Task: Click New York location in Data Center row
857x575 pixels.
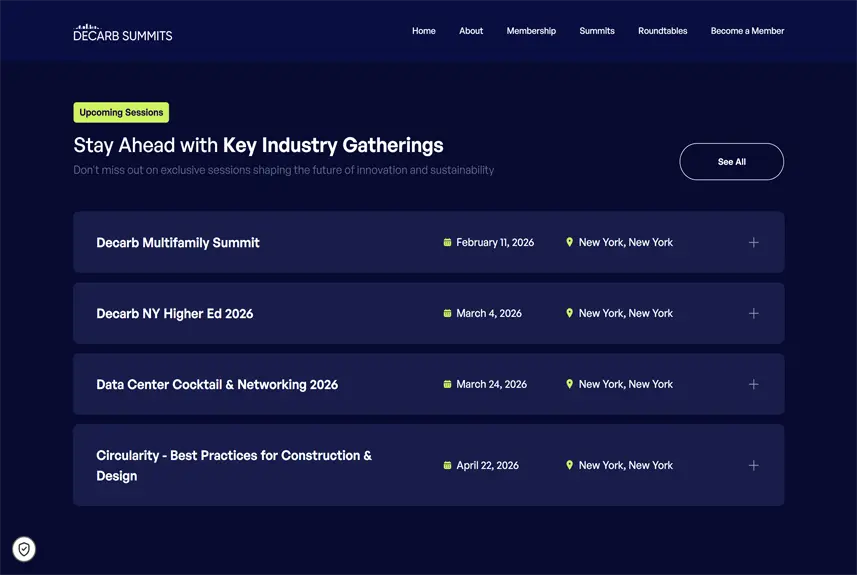Action: click(626, 384)
